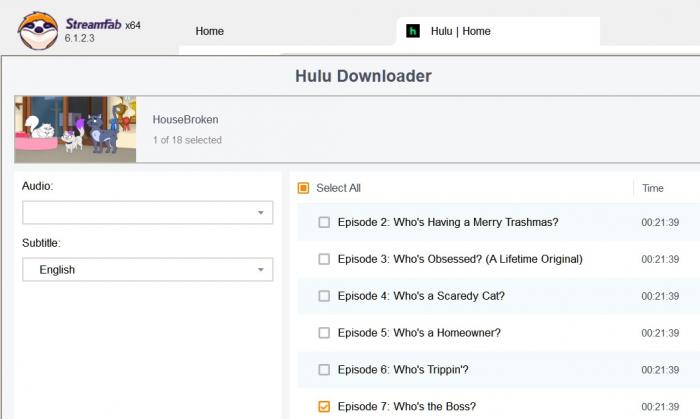Check Episode 5: Who's a Homeowner? checkbox
The height and width of the screenshot is (419, 700).
pyautogui.click(x=324, y=333)
